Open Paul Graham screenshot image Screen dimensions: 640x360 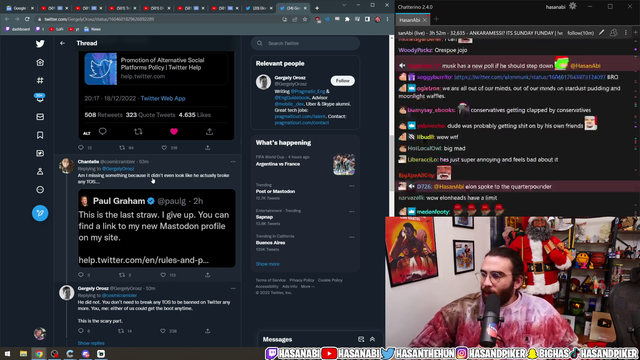[157, 228]
